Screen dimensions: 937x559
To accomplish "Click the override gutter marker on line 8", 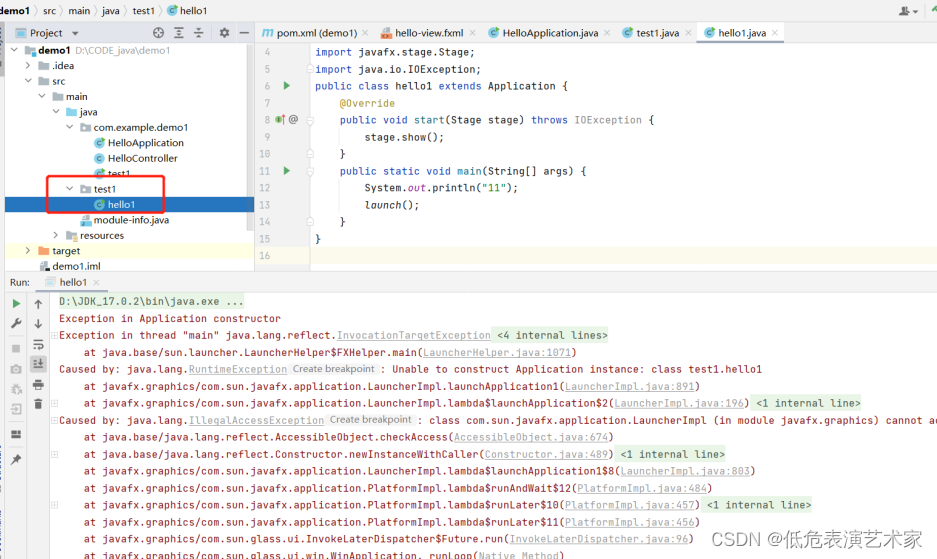I will click(x=280, y=120).
